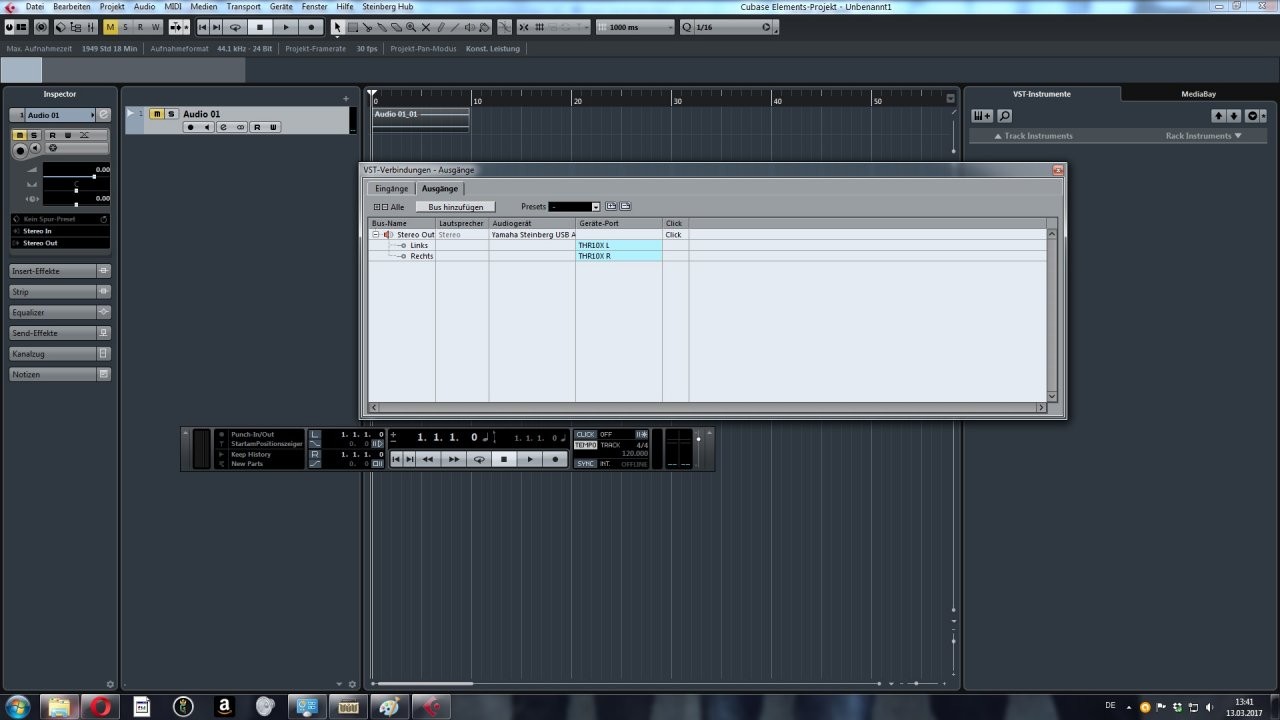This screenshot has width=1280, height=720.
Task: Select Stereo In input routing in Inspector
Action: pos(60,231)
